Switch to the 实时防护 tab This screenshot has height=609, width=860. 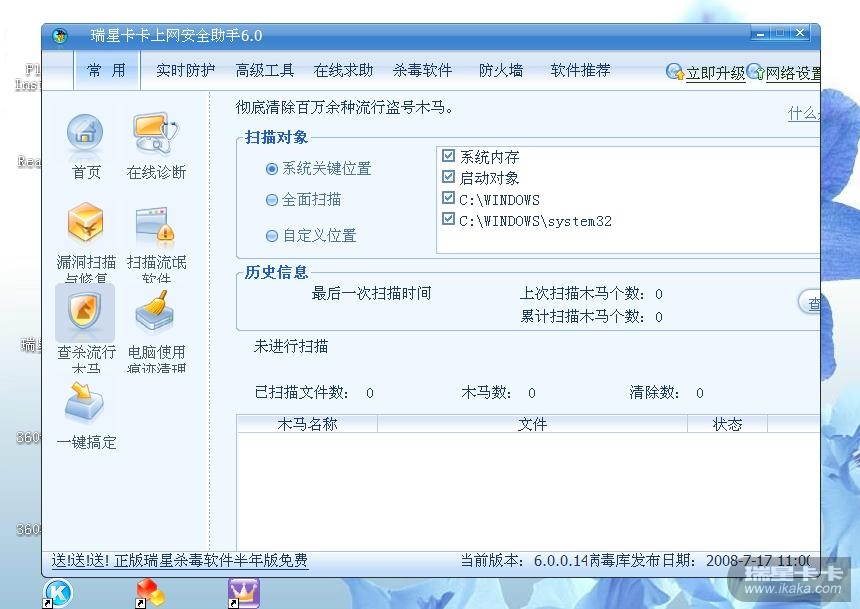[185, 70]
